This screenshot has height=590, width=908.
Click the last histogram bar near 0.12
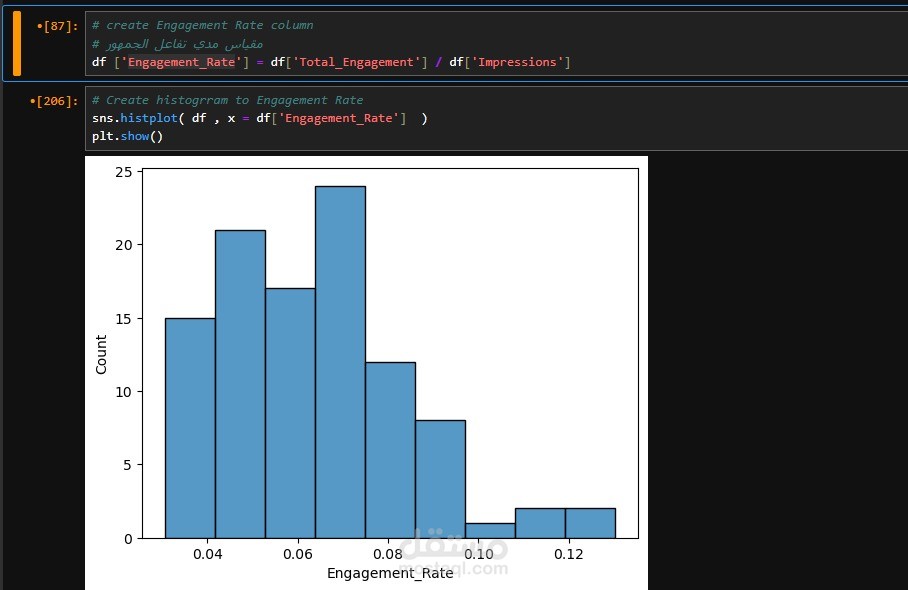(x=591, y=523)
